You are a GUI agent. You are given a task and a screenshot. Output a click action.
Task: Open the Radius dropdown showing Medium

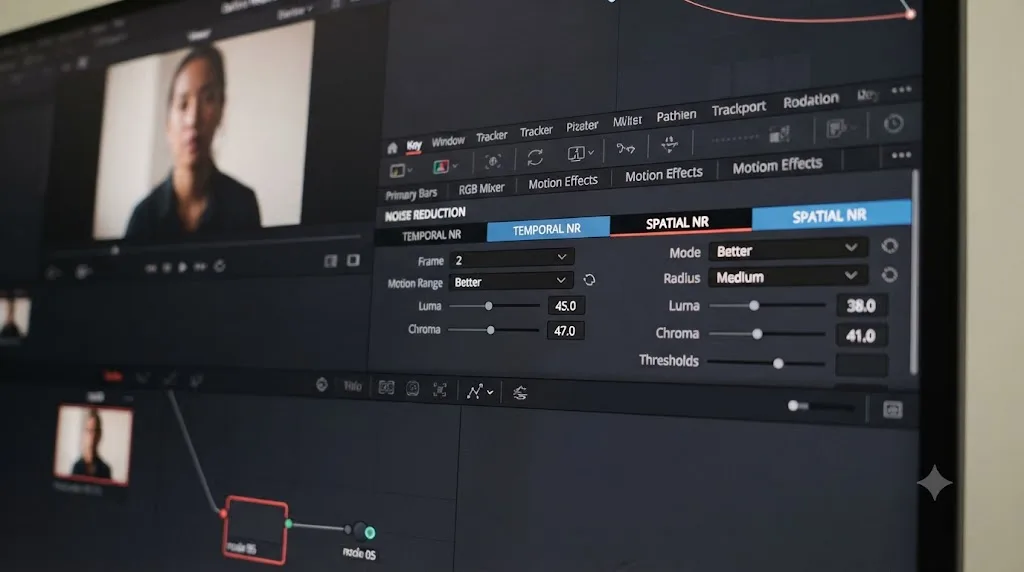[788, 277]
